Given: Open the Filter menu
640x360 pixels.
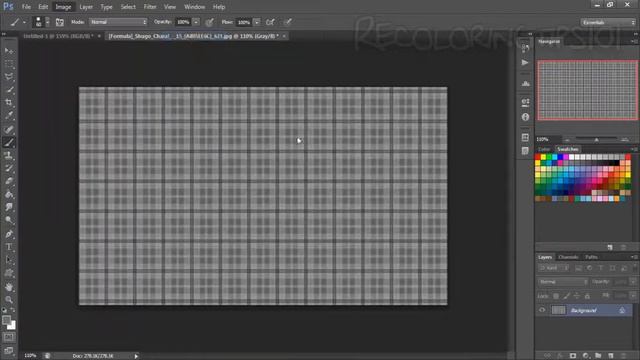Looking at the screenshot, I should (150, 7).
